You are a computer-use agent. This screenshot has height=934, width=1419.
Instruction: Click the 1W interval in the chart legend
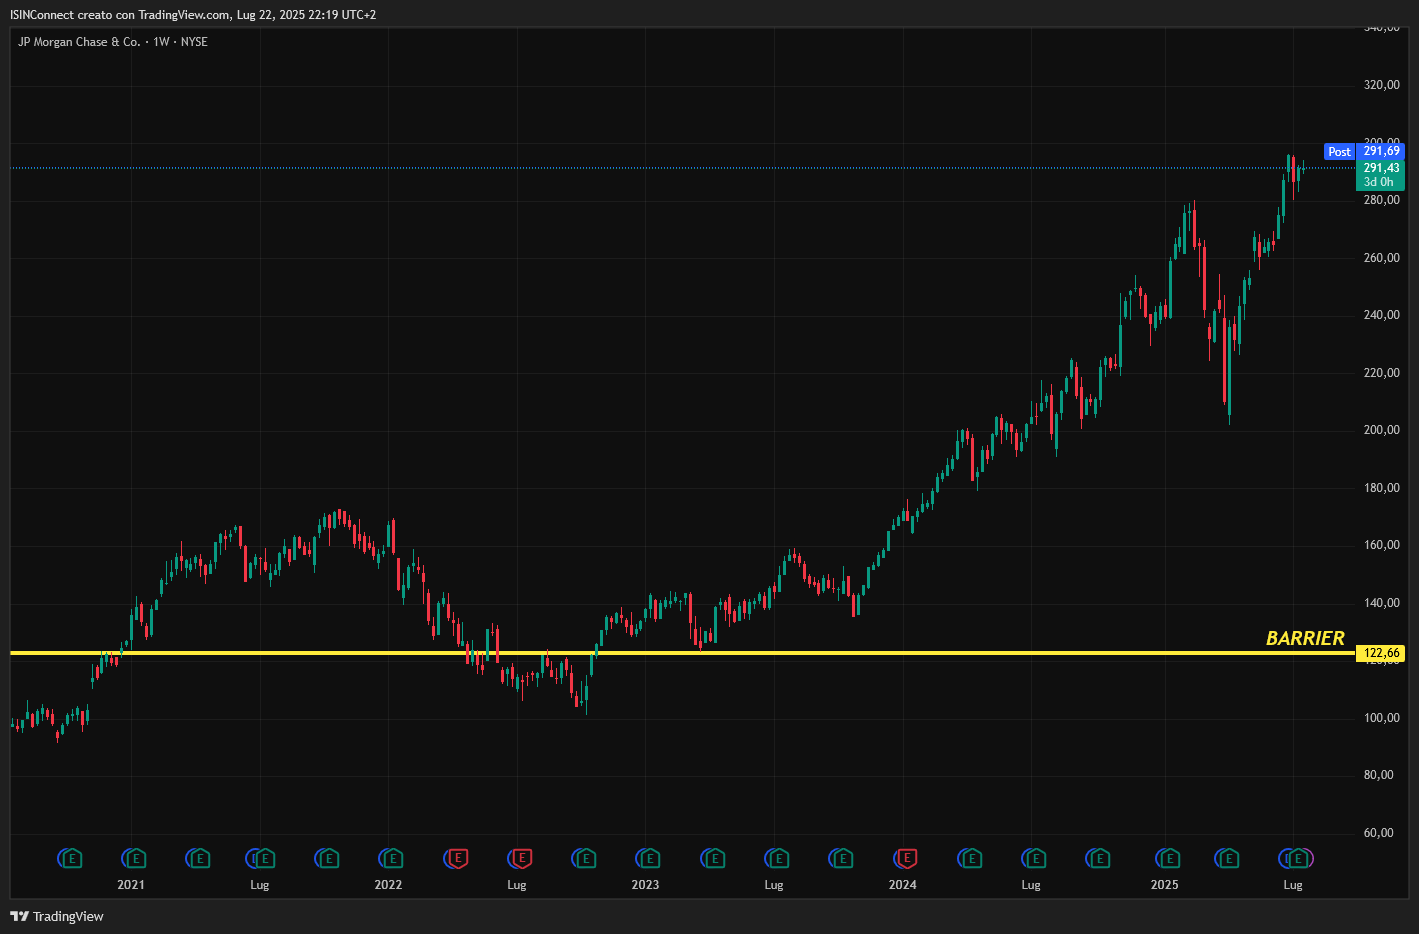[161, 42]
